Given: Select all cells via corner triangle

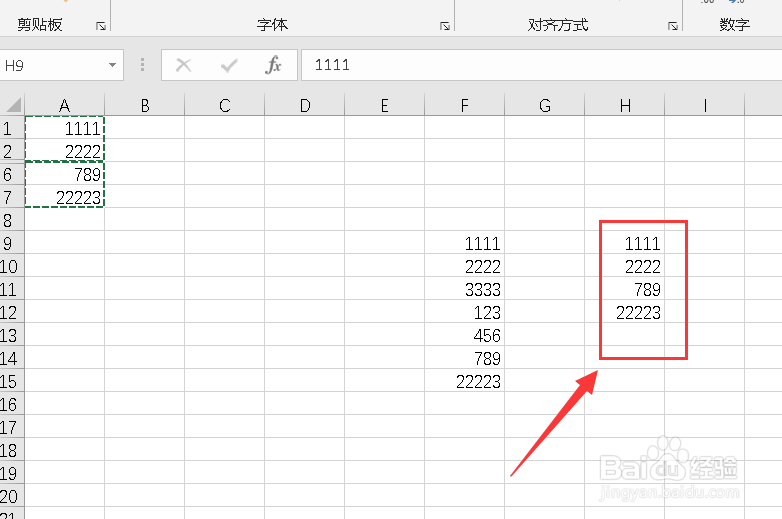Looking at the screenshot, I should click(x=13, y=105).
